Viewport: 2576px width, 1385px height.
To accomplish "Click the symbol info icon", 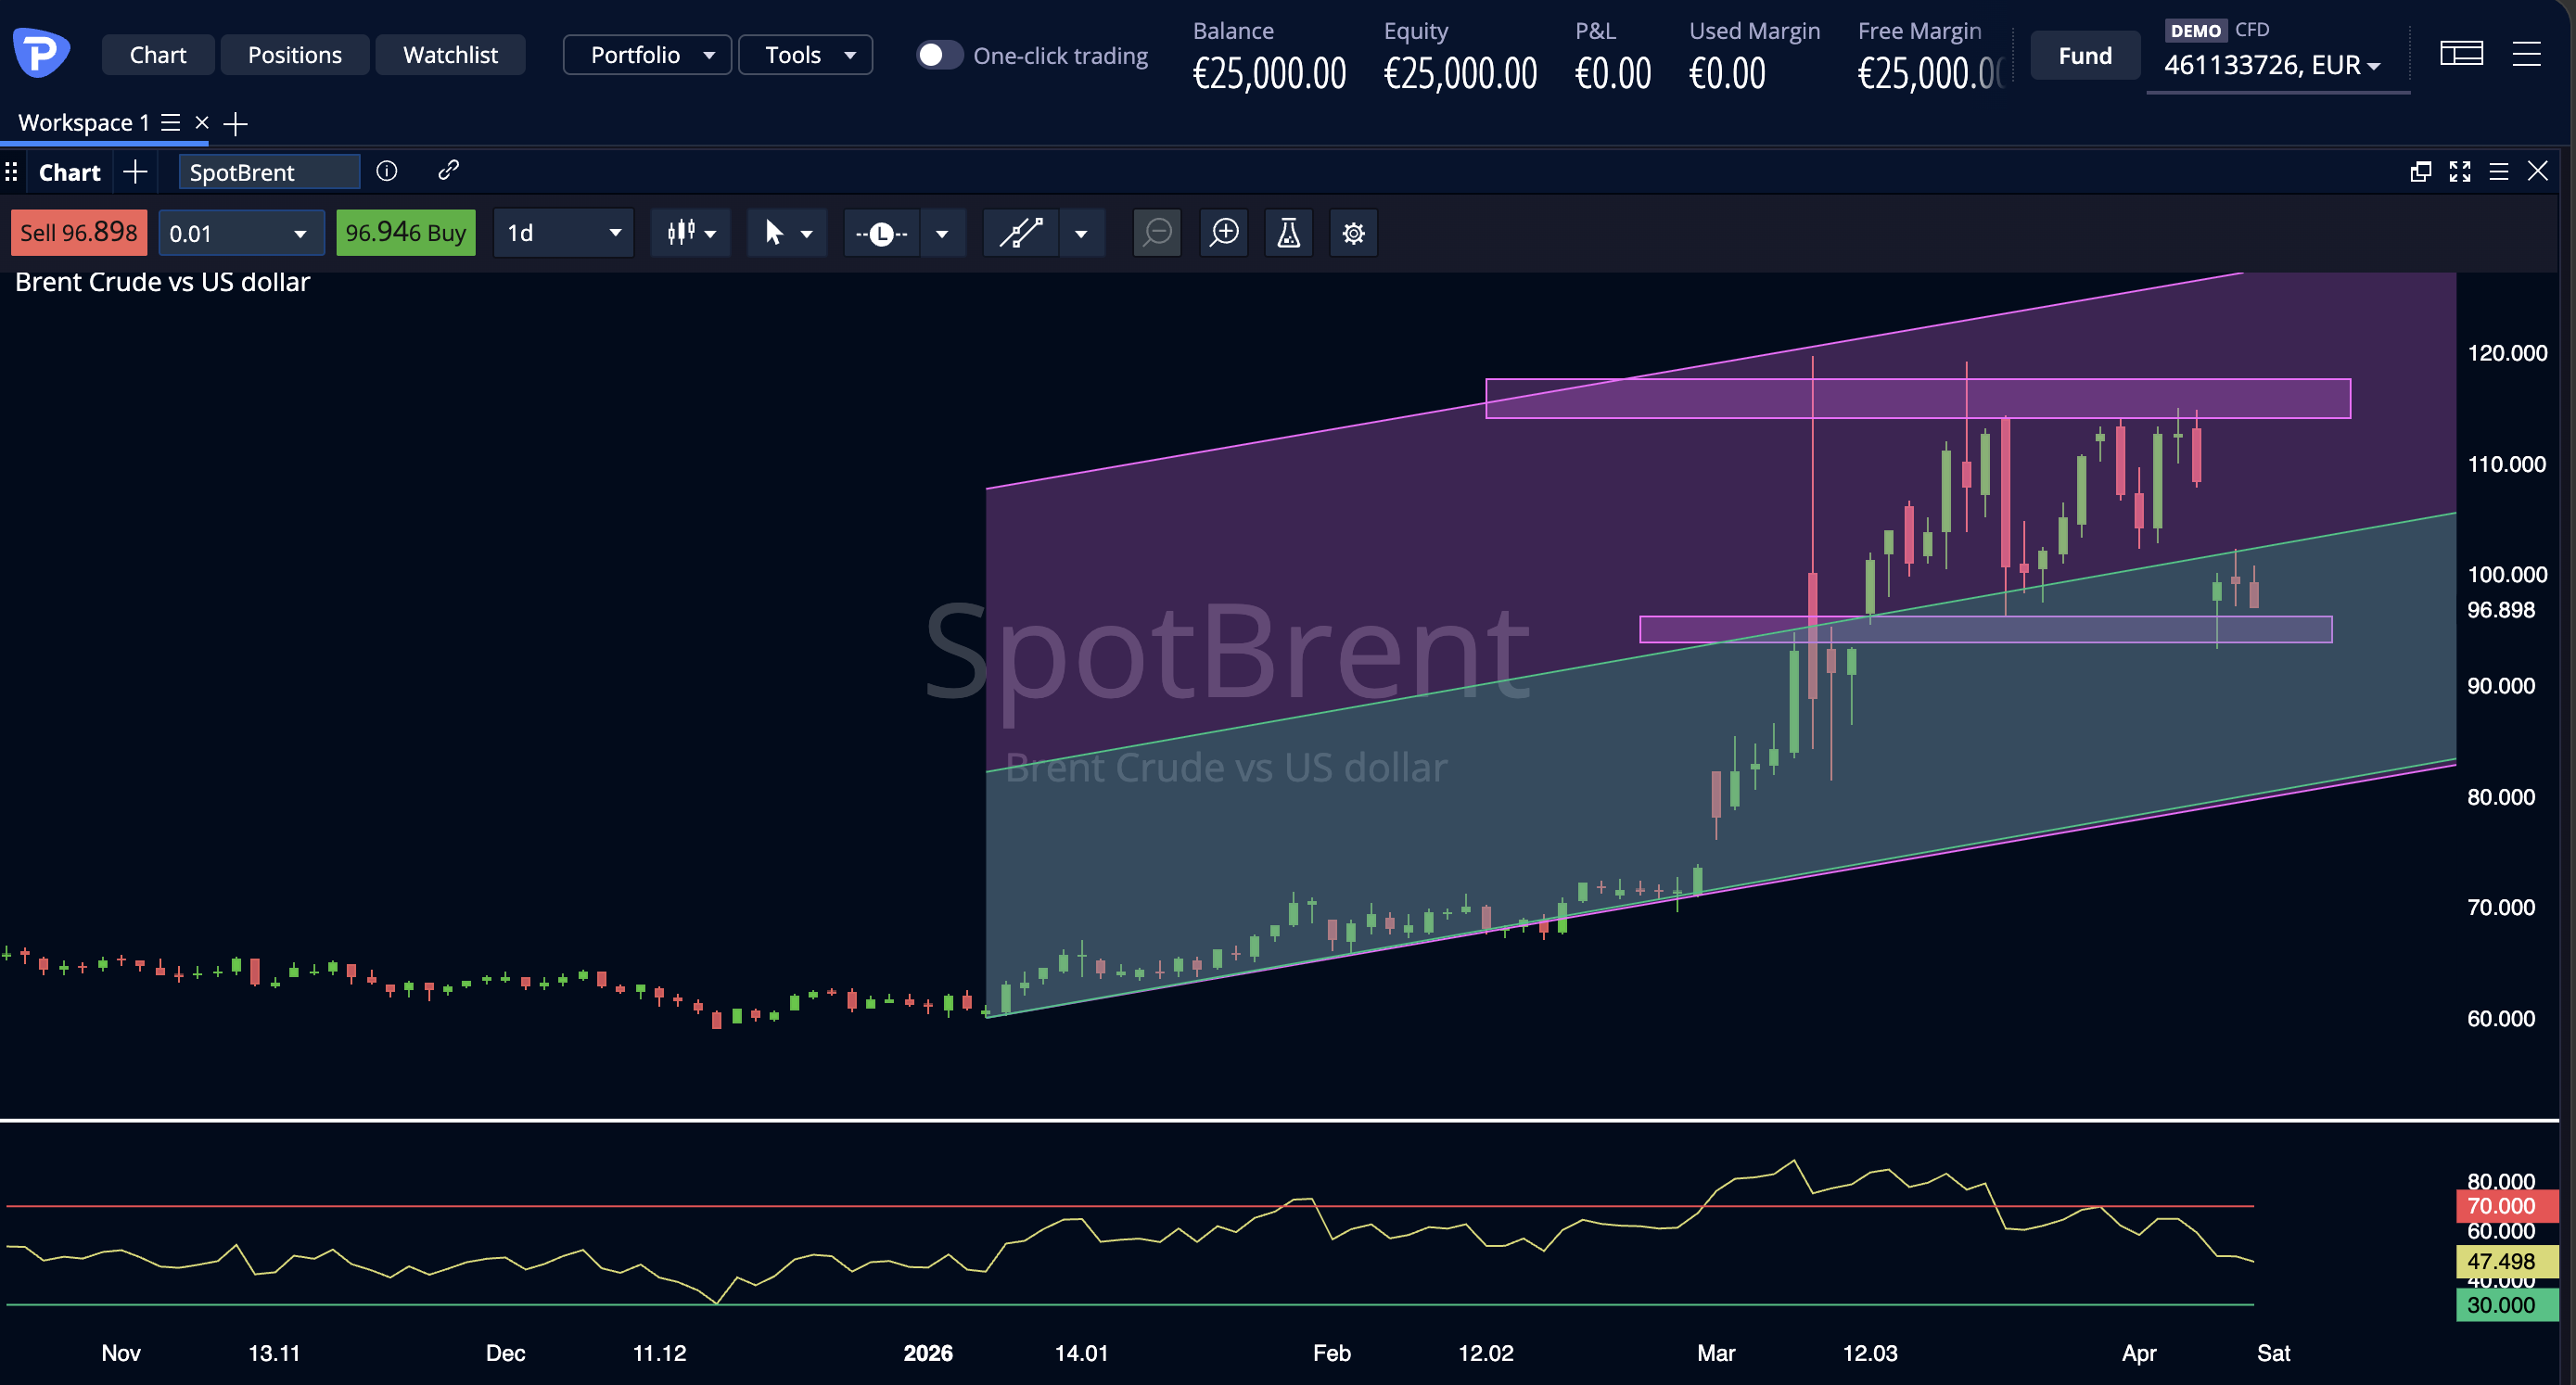I will coord(386,171).
